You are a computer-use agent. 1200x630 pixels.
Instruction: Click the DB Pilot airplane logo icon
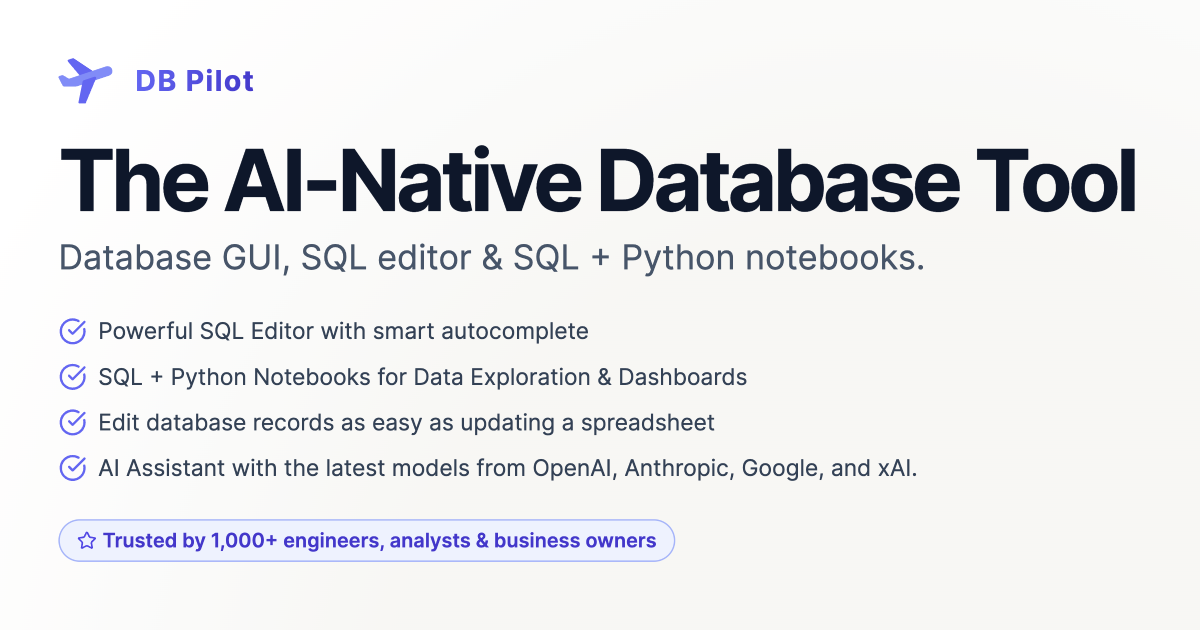coord(85,80)
